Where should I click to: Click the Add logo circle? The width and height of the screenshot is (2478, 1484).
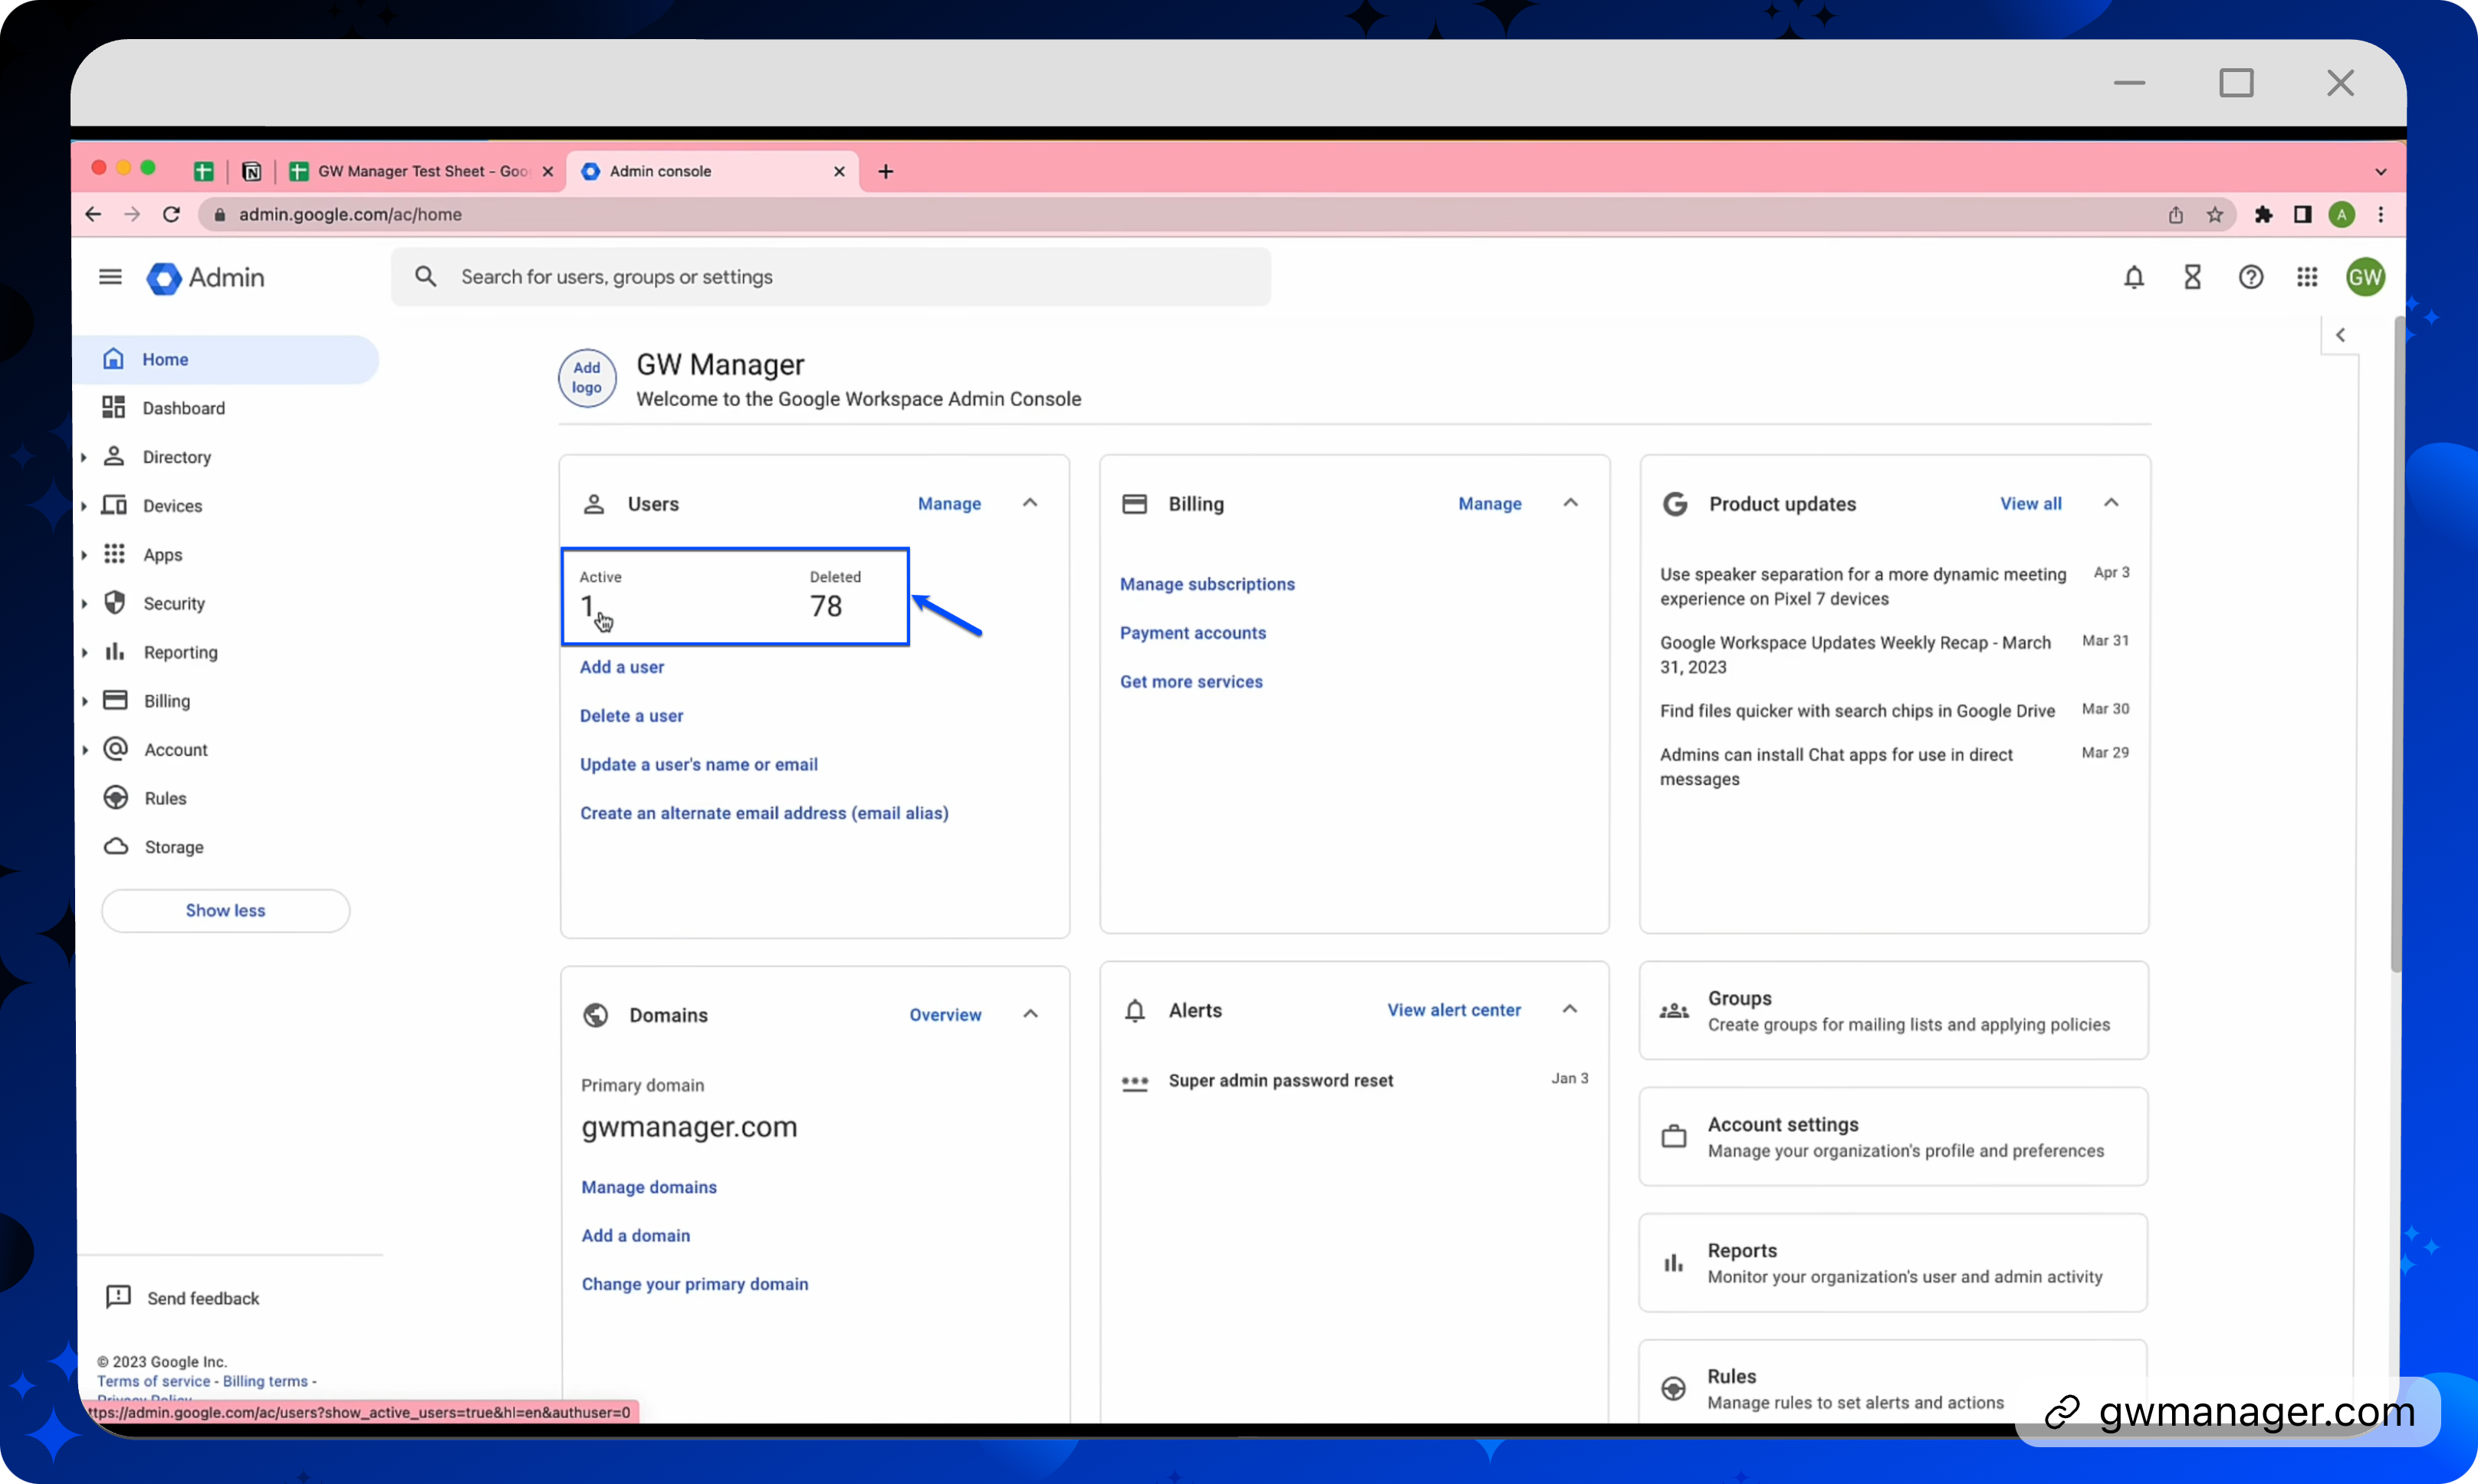[586, 378]
